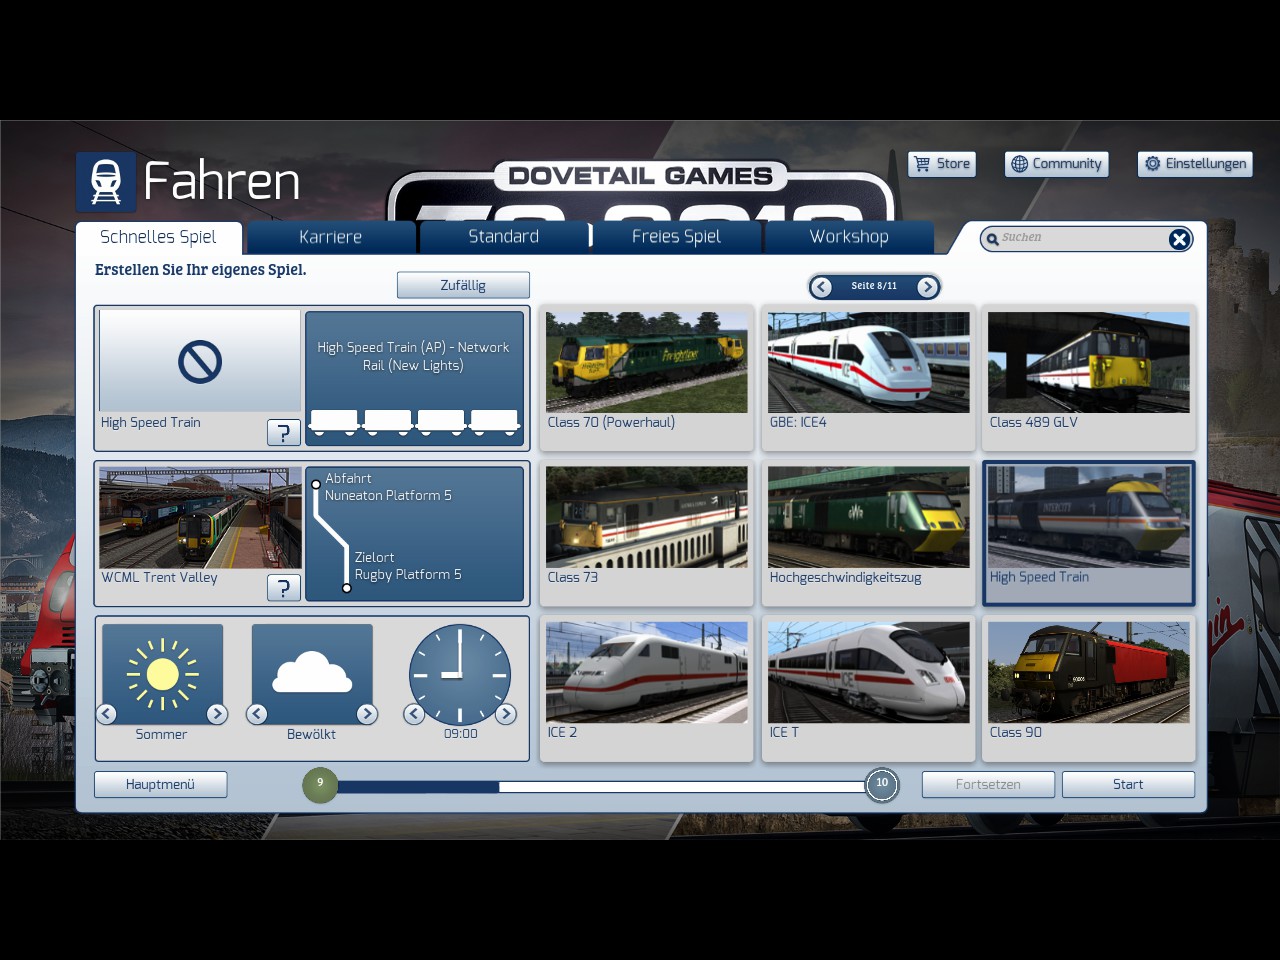Go to the next page of trains

coord(927,287)
